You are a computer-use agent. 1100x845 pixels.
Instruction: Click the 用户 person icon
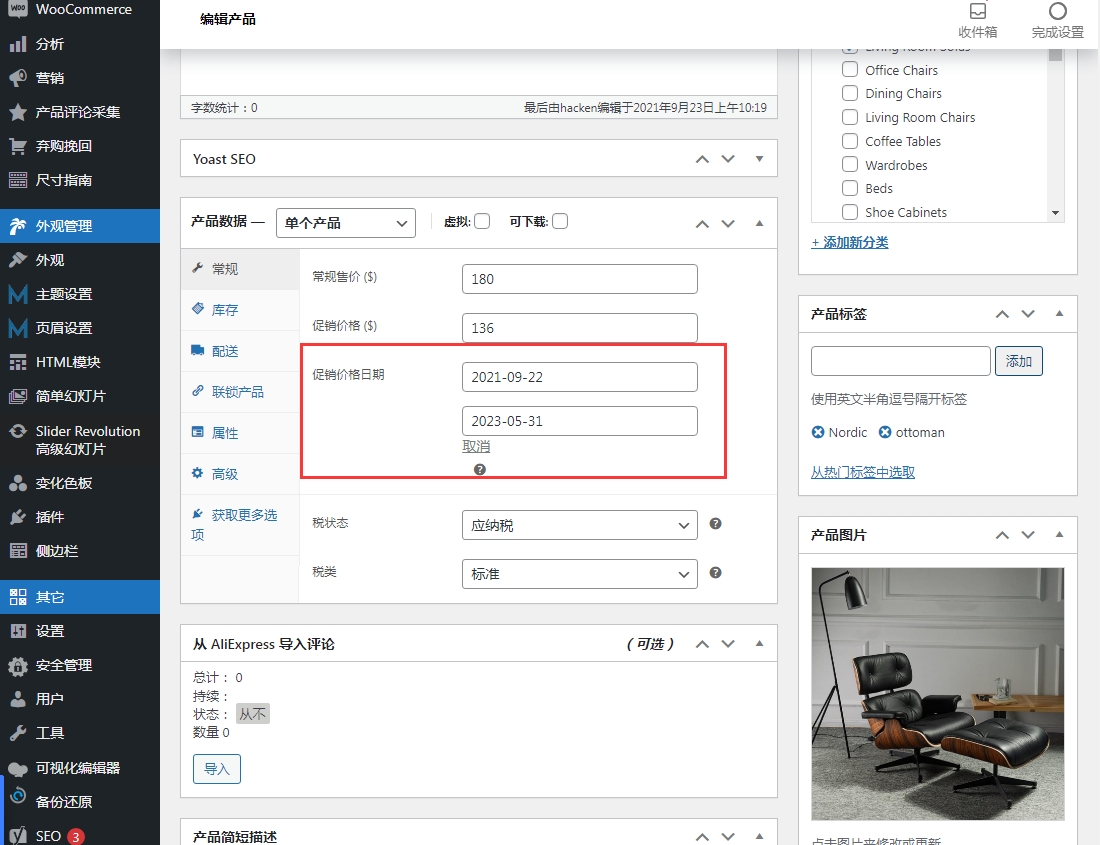18,699
